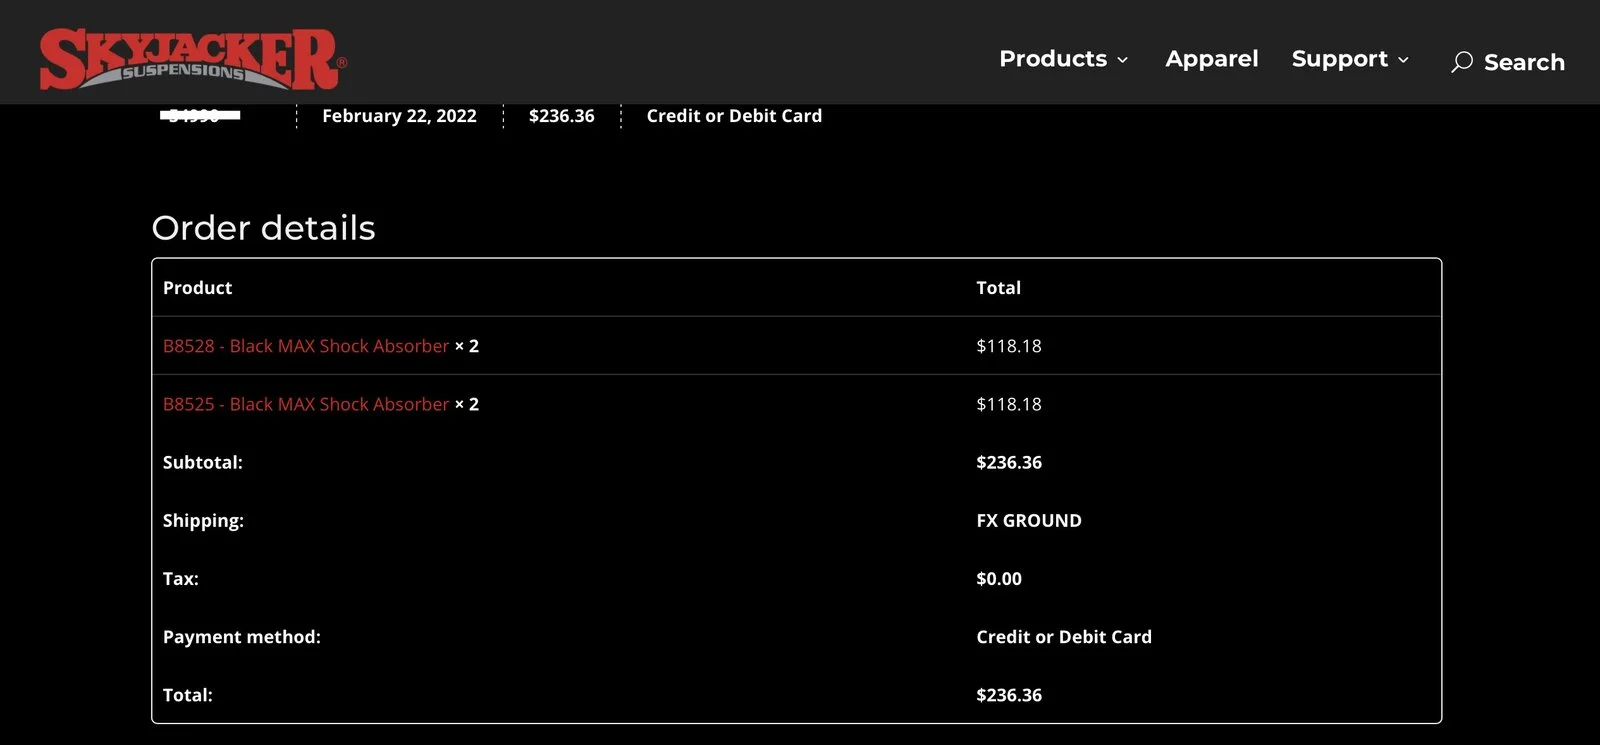Click the Subtotal: label
Screen dimensions: 1600x745
pos(203,462)
